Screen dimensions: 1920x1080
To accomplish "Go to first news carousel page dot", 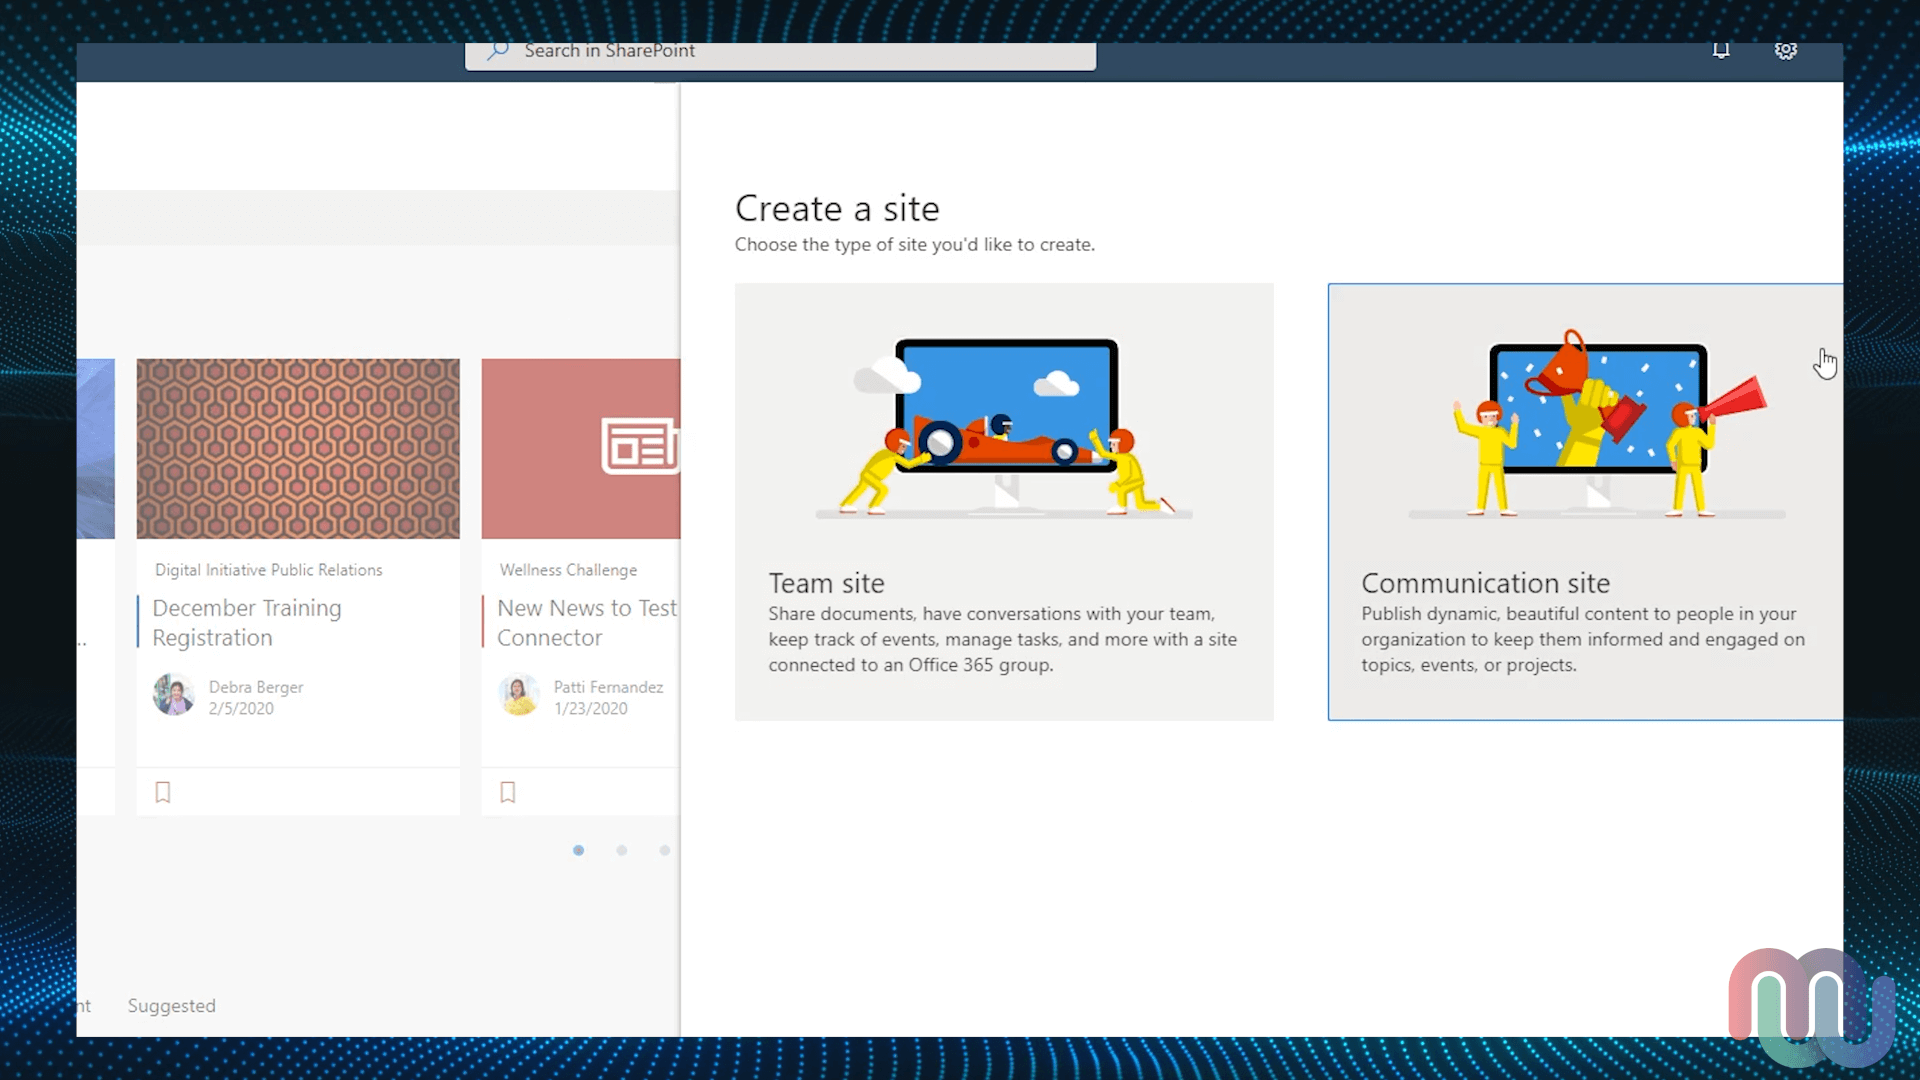I will (x=578, y=850).
